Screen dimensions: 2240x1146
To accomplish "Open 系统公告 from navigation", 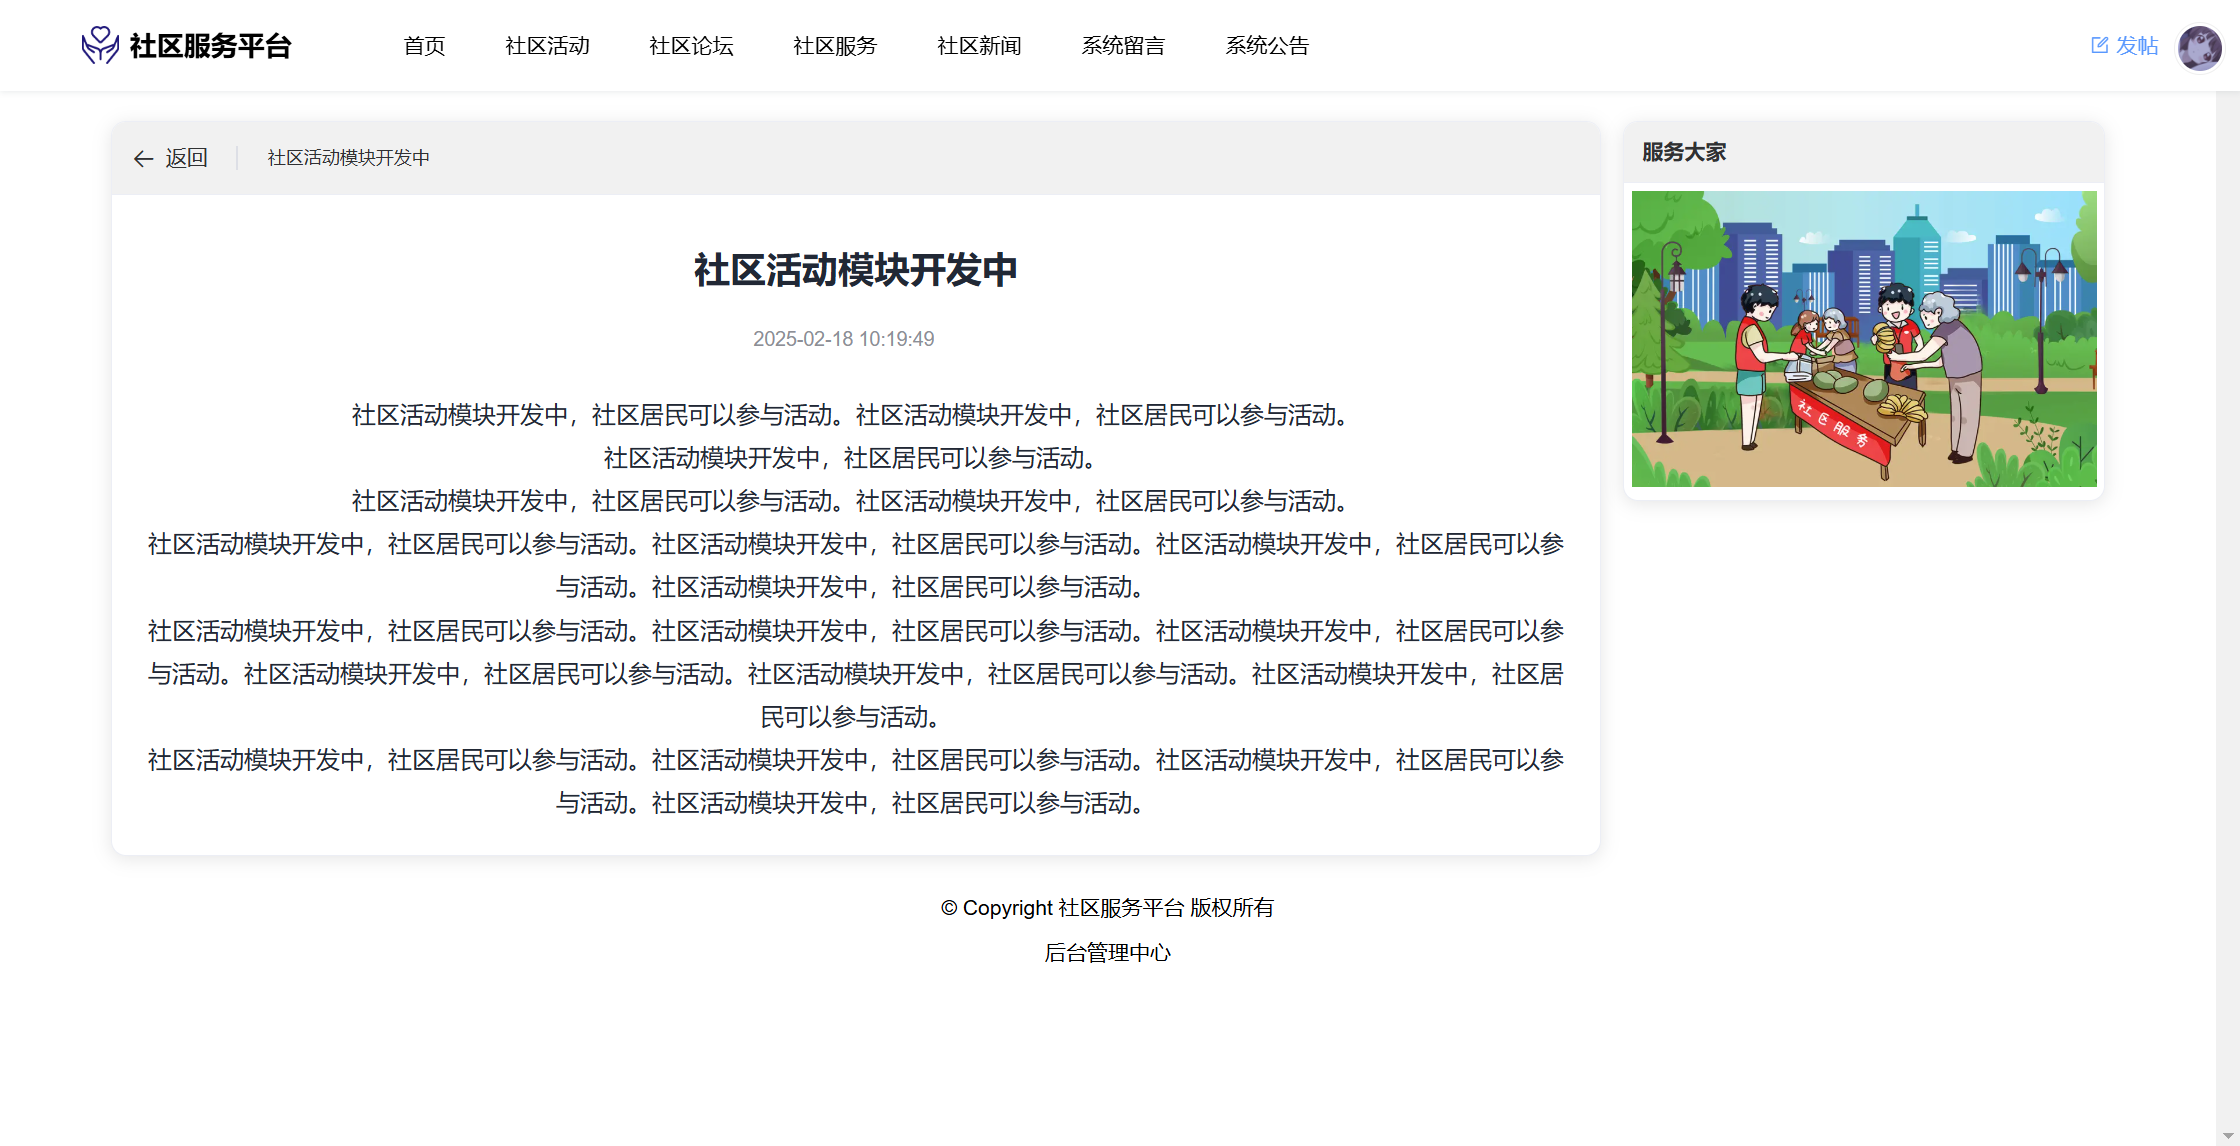I will (x=1267, y=46).
